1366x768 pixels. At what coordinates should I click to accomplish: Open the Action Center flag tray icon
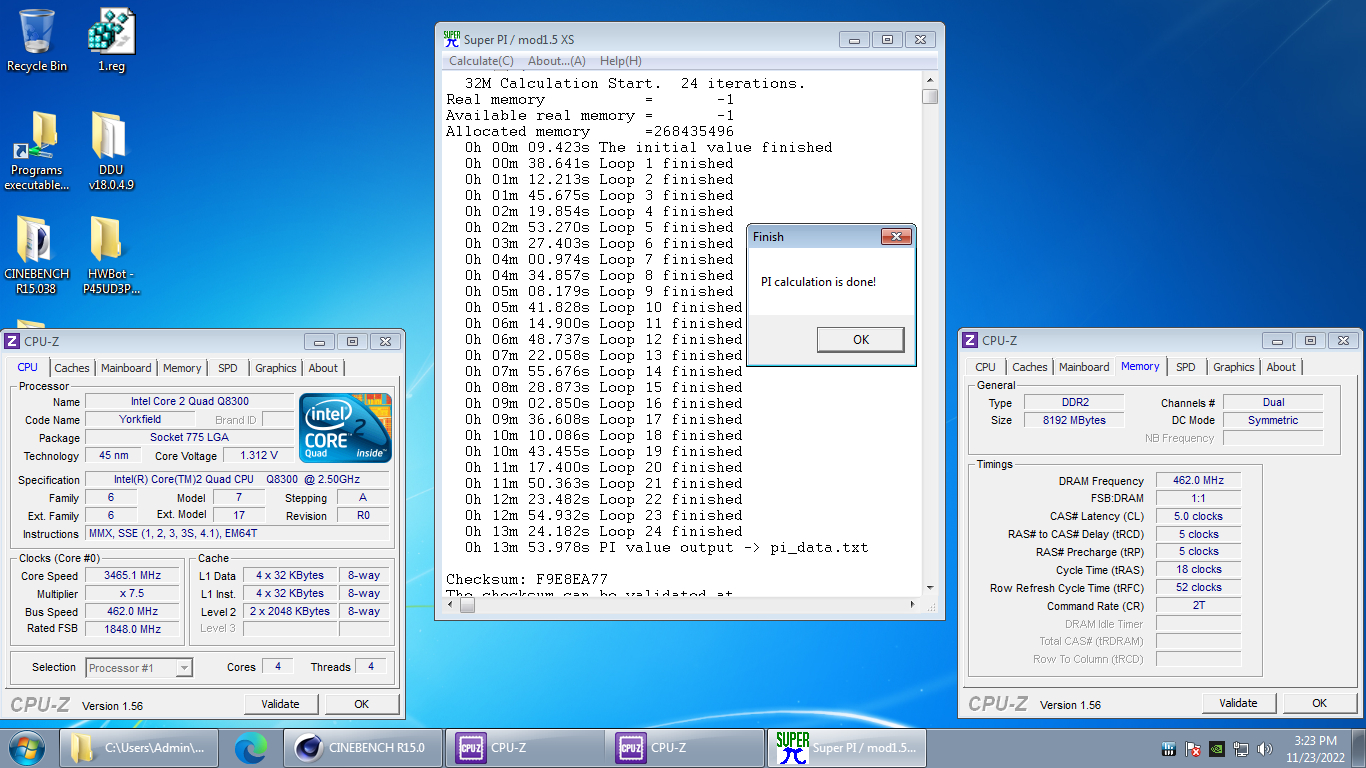[1193, 748]
